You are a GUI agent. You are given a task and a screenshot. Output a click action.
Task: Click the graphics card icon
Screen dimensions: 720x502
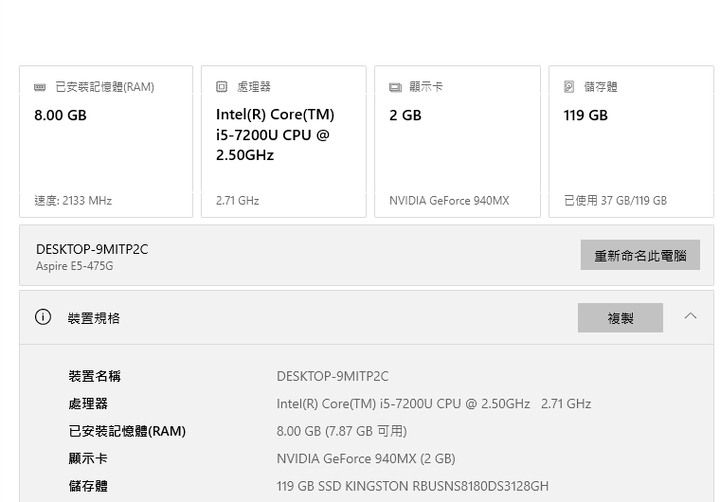pos(395,87)
